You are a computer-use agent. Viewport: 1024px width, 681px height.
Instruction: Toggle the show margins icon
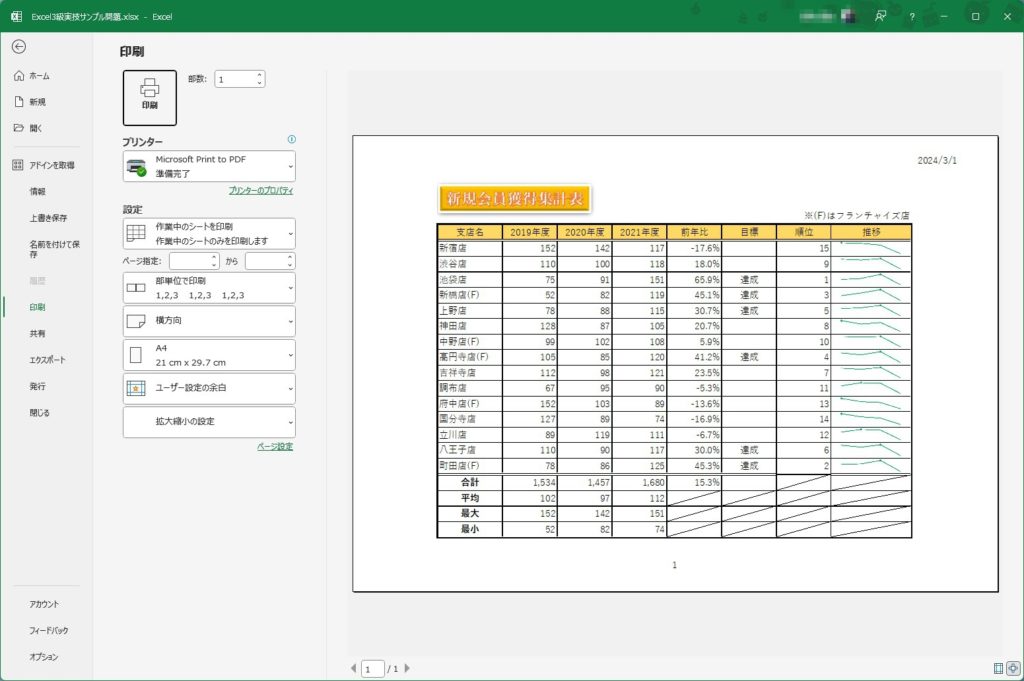tap(999, 668)
